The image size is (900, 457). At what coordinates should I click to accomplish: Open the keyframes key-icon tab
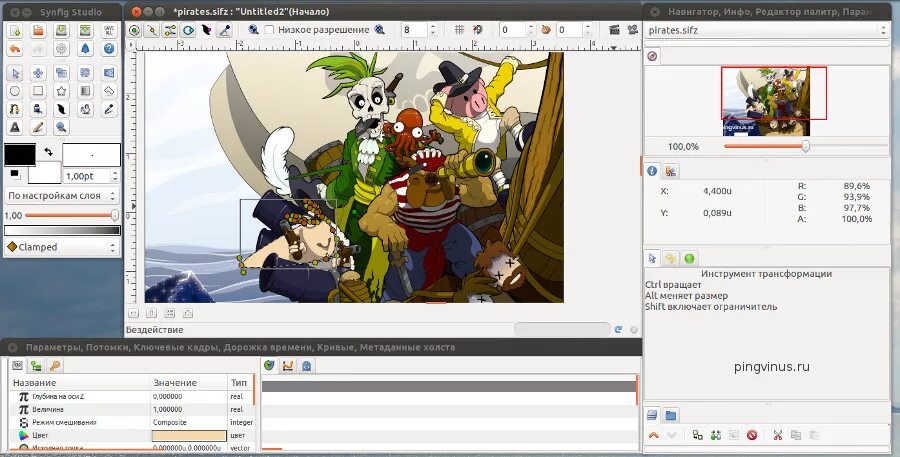coord(55,365)
